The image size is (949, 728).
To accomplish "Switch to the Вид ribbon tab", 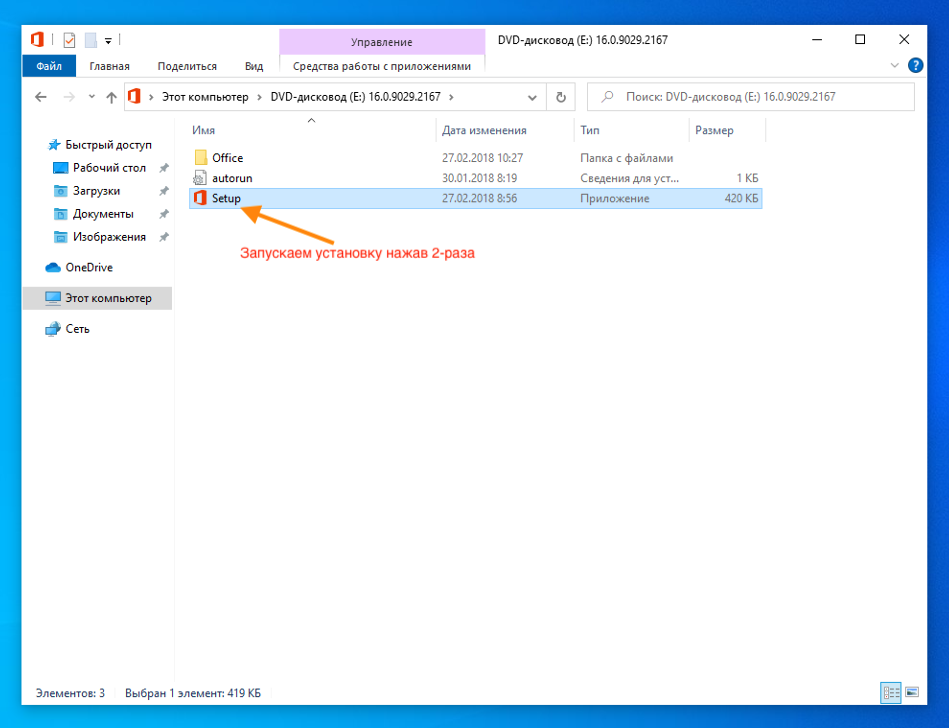I will coord(254,66).
